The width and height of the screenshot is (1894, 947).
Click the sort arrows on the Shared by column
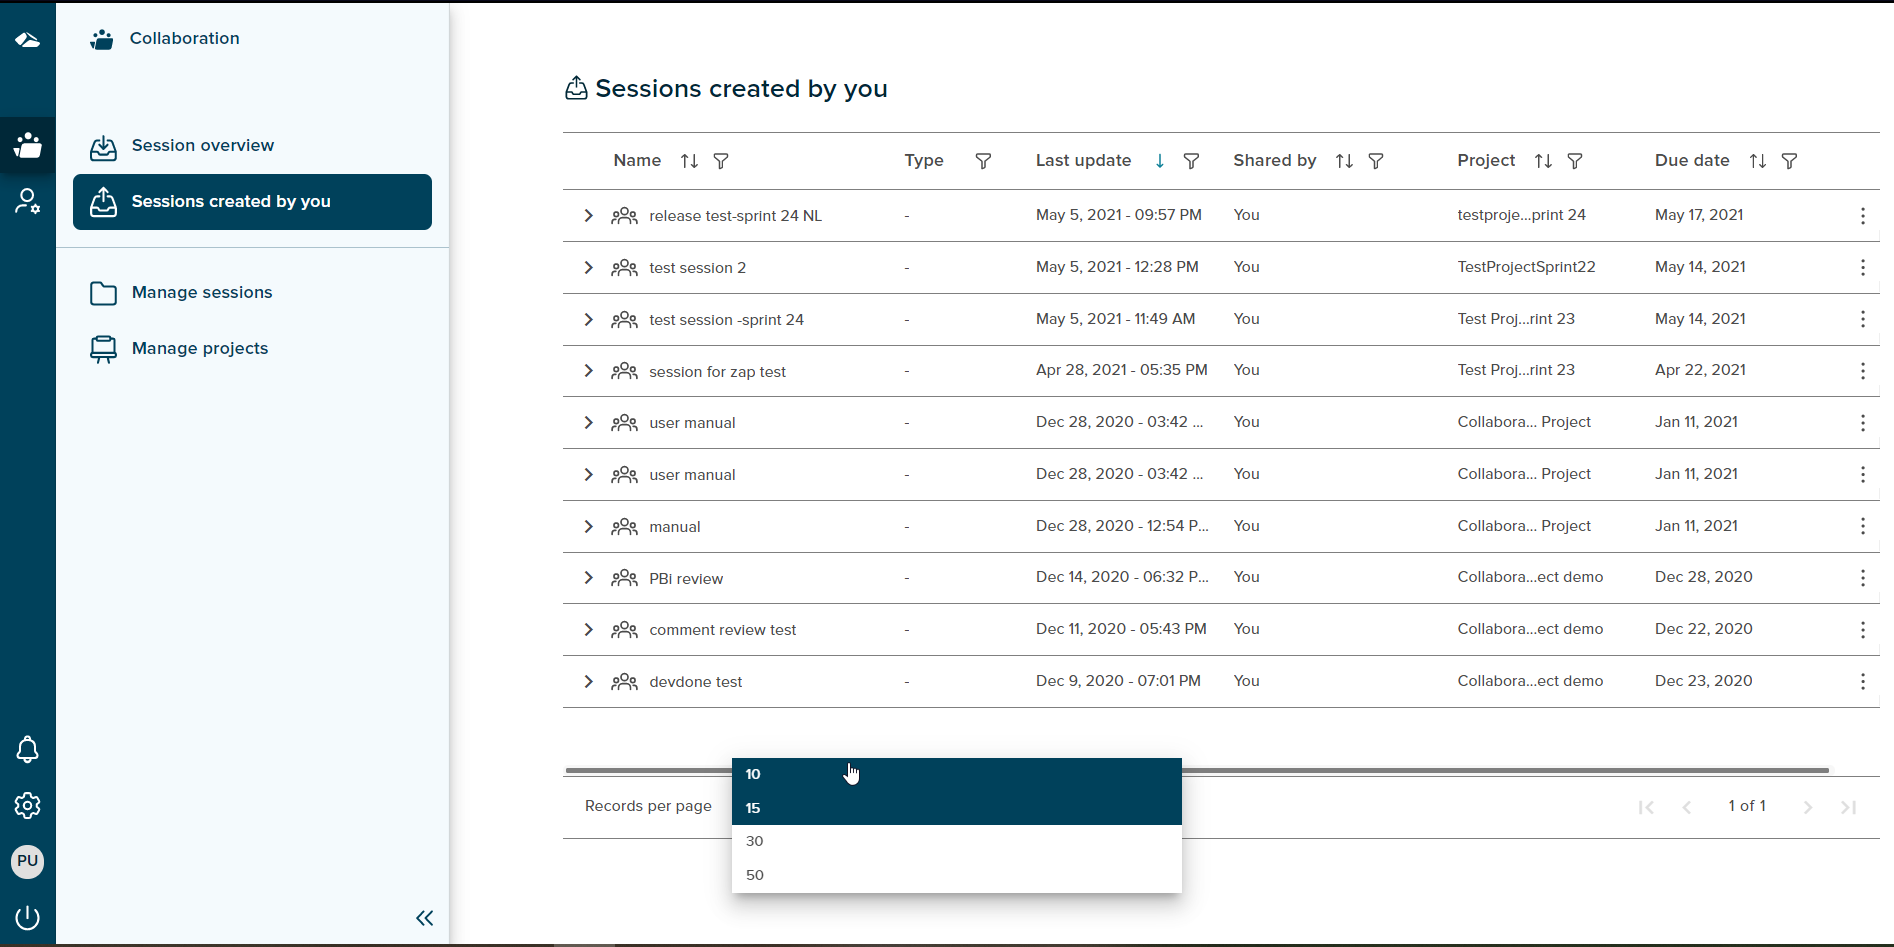coord(1343,160)
